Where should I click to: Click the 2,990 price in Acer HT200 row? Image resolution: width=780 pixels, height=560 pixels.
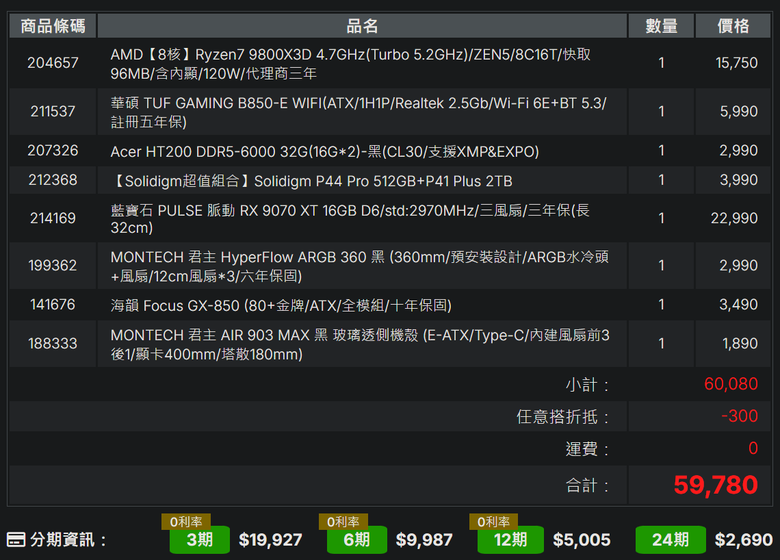click(x=739, y=151)
